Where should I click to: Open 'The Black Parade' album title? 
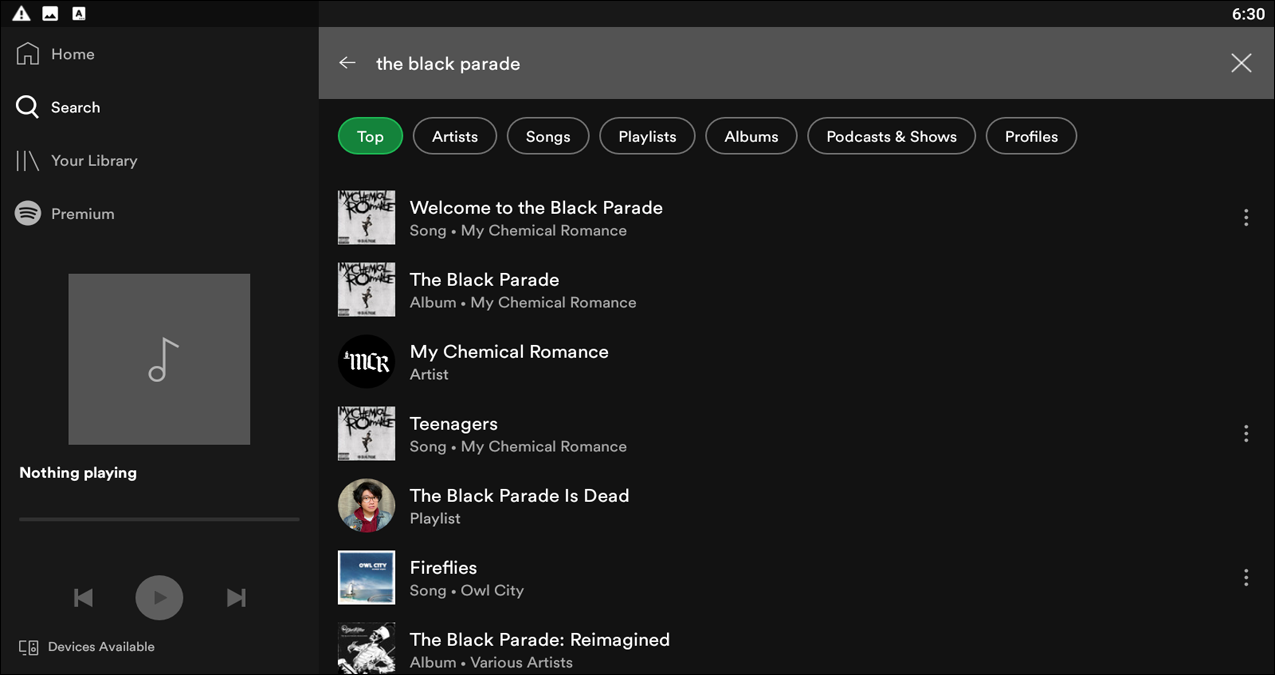(484, 280)
